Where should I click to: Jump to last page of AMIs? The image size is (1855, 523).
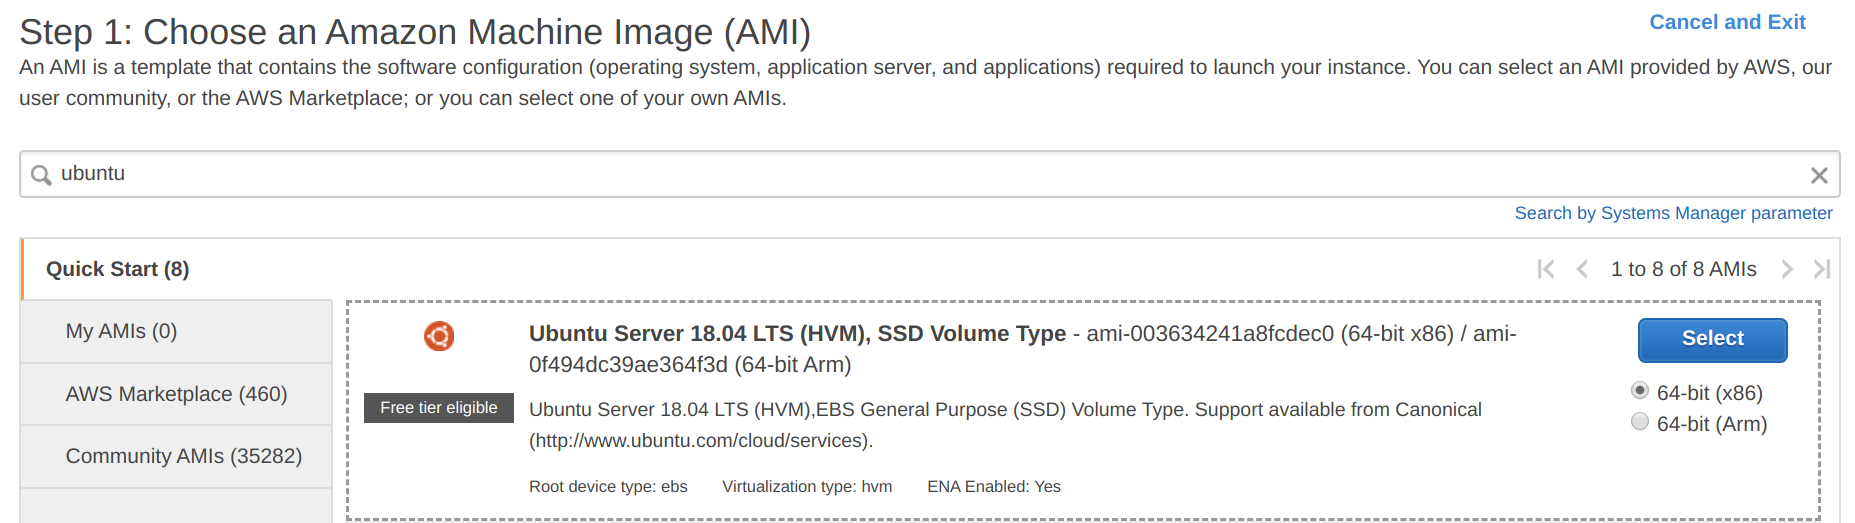point(1822,269)
